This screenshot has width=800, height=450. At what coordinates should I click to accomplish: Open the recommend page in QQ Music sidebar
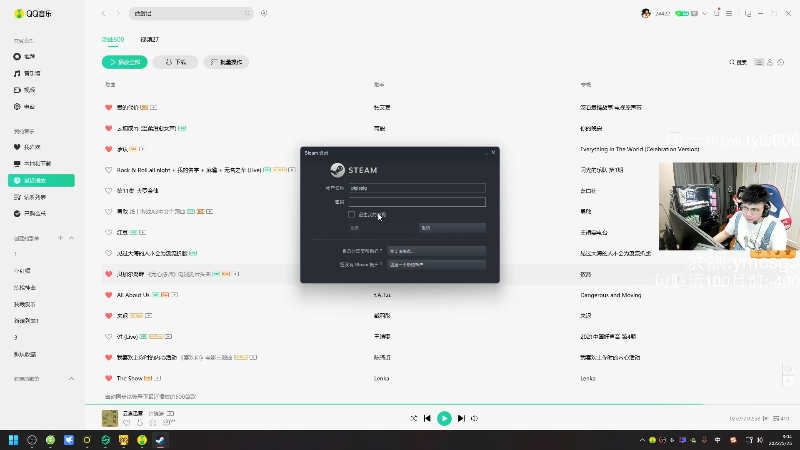25,57
